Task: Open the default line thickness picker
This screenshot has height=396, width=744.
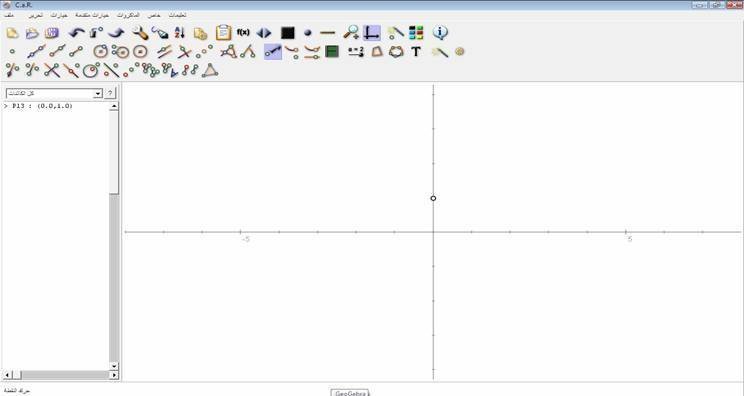Action: (x=327, y=33)
